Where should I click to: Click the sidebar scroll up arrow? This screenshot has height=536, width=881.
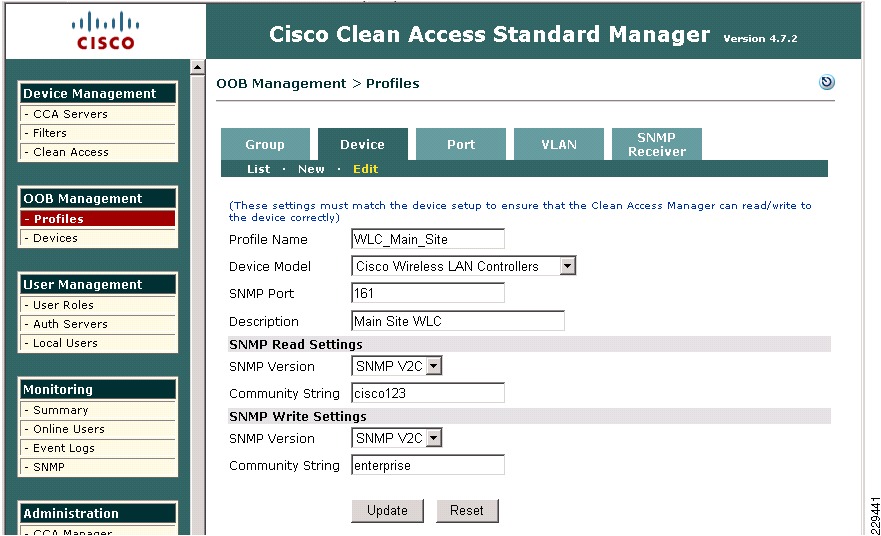tap(197, 68)
